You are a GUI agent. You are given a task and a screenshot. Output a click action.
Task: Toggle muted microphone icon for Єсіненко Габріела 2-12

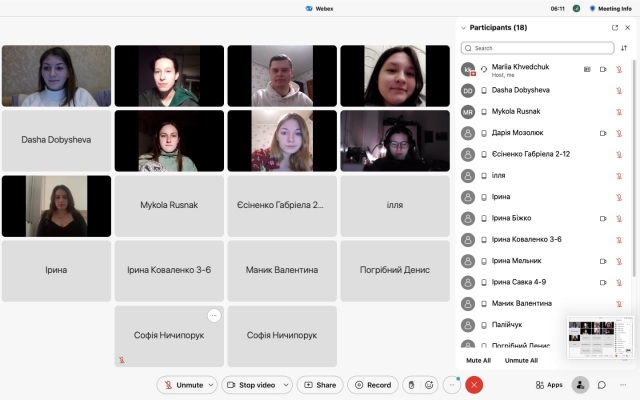(x=619, y=155)
